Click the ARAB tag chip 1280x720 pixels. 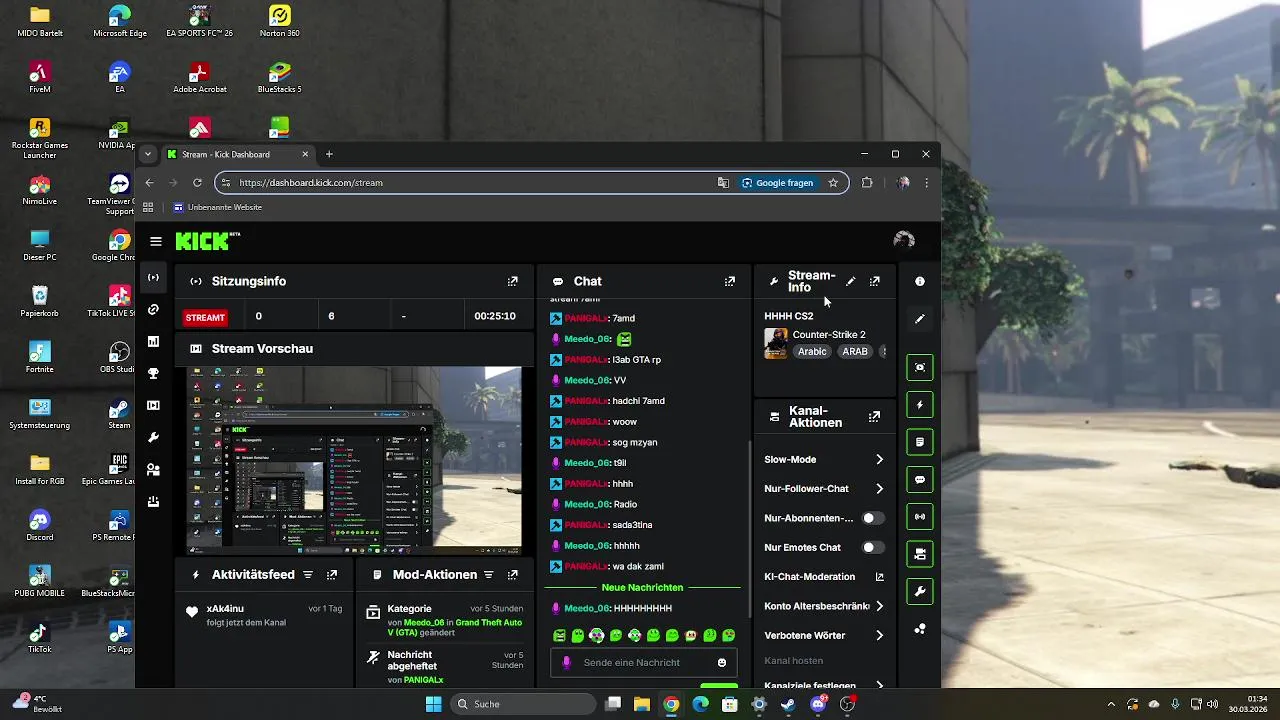coord(855,352)
